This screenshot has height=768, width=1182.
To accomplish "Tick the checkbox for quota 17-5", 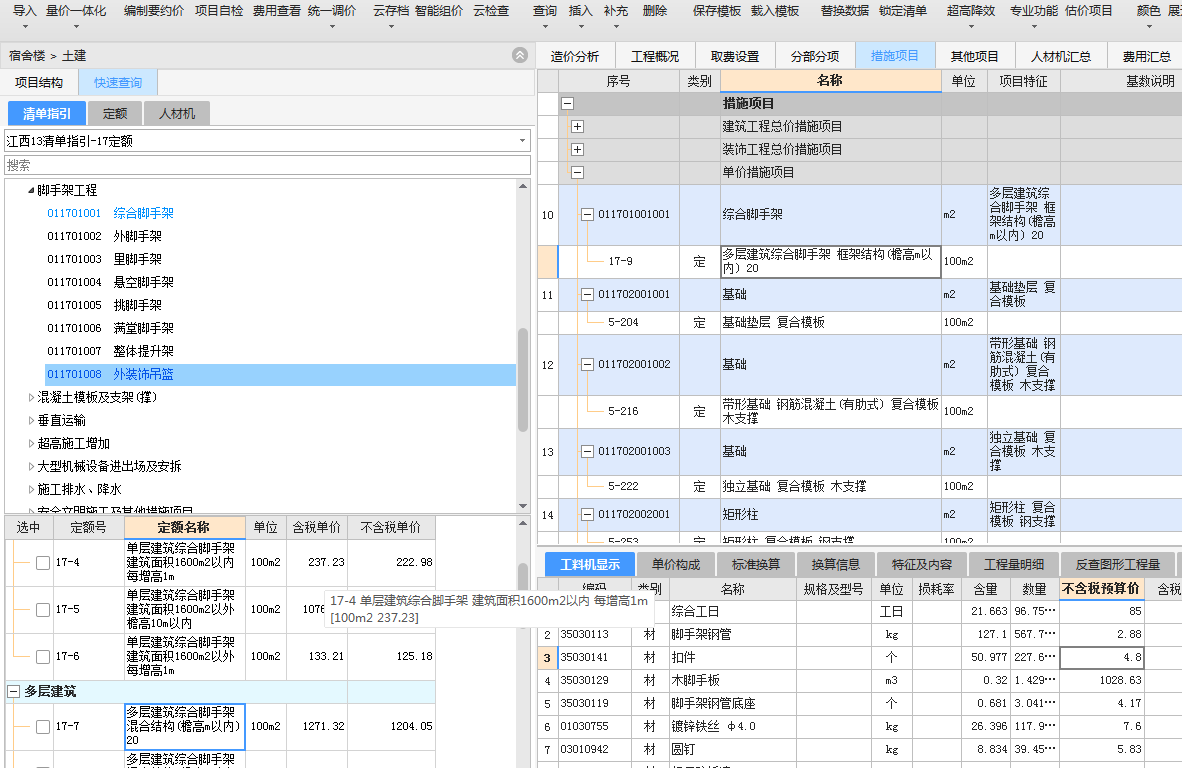I will point(43,609).
